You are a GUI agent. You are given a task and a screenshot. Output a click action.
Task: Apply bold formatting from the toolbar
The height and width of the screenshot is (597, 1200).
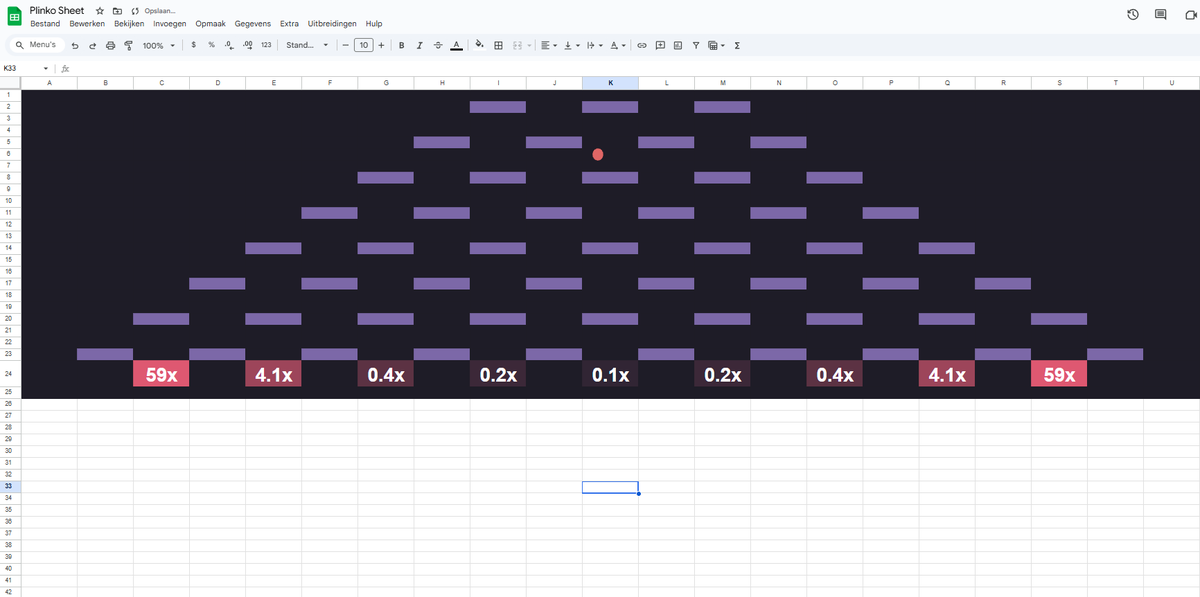(x=401, y=45)
